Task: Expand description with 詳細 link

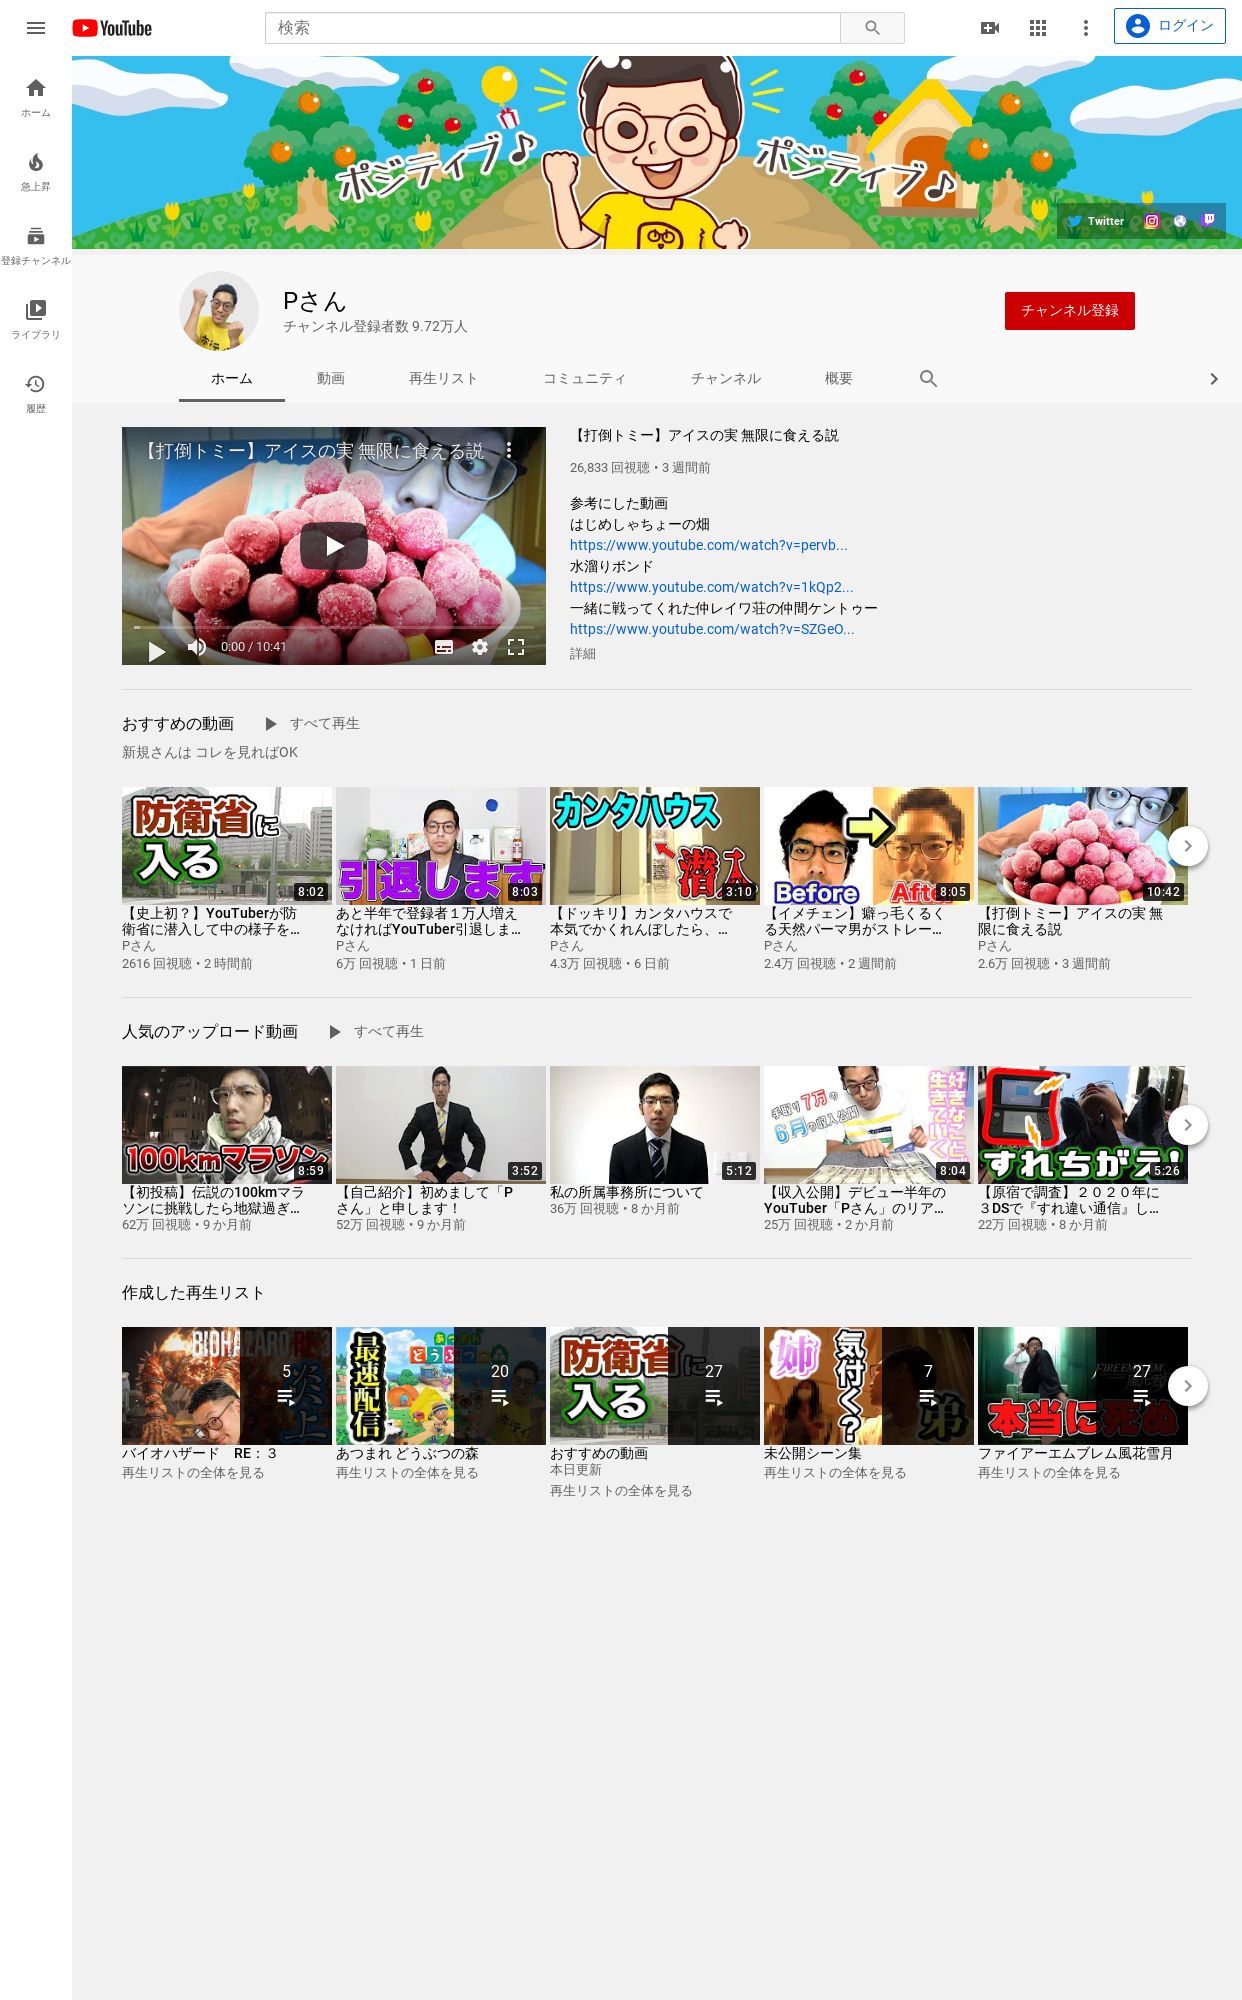Action: click(x=583, y=653)
